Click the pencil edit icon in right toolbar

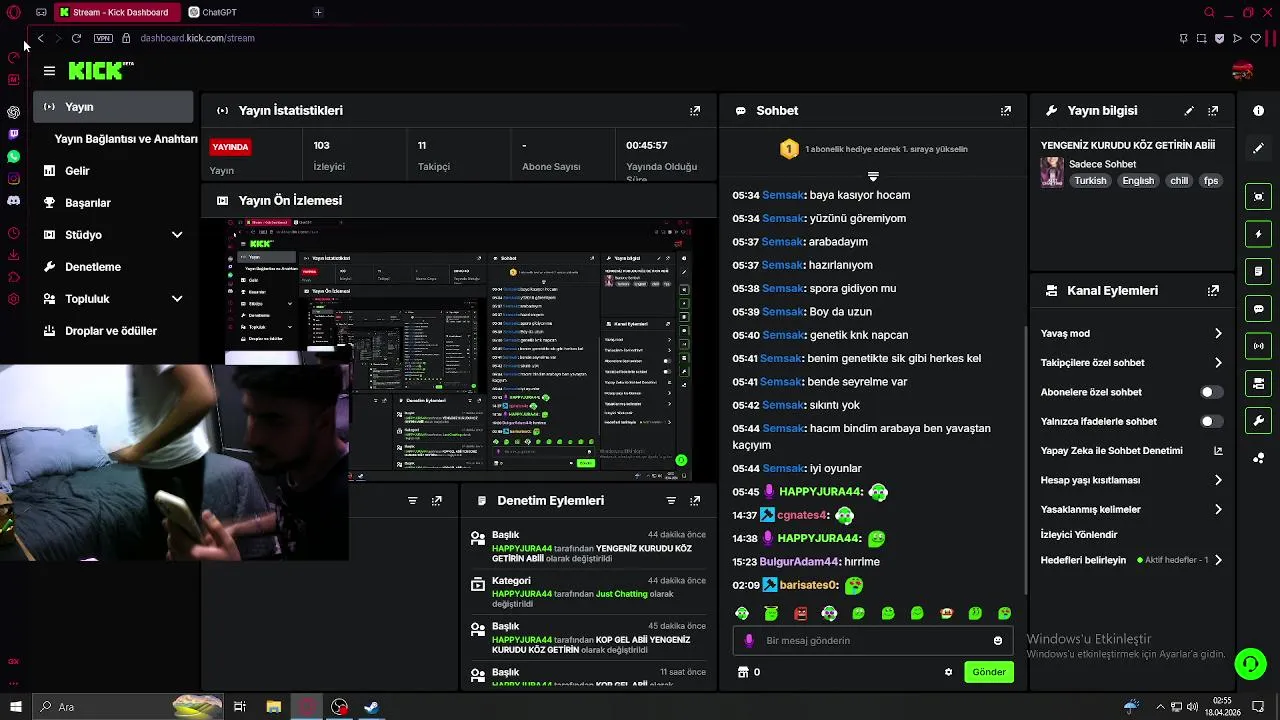click(1259, 148)
